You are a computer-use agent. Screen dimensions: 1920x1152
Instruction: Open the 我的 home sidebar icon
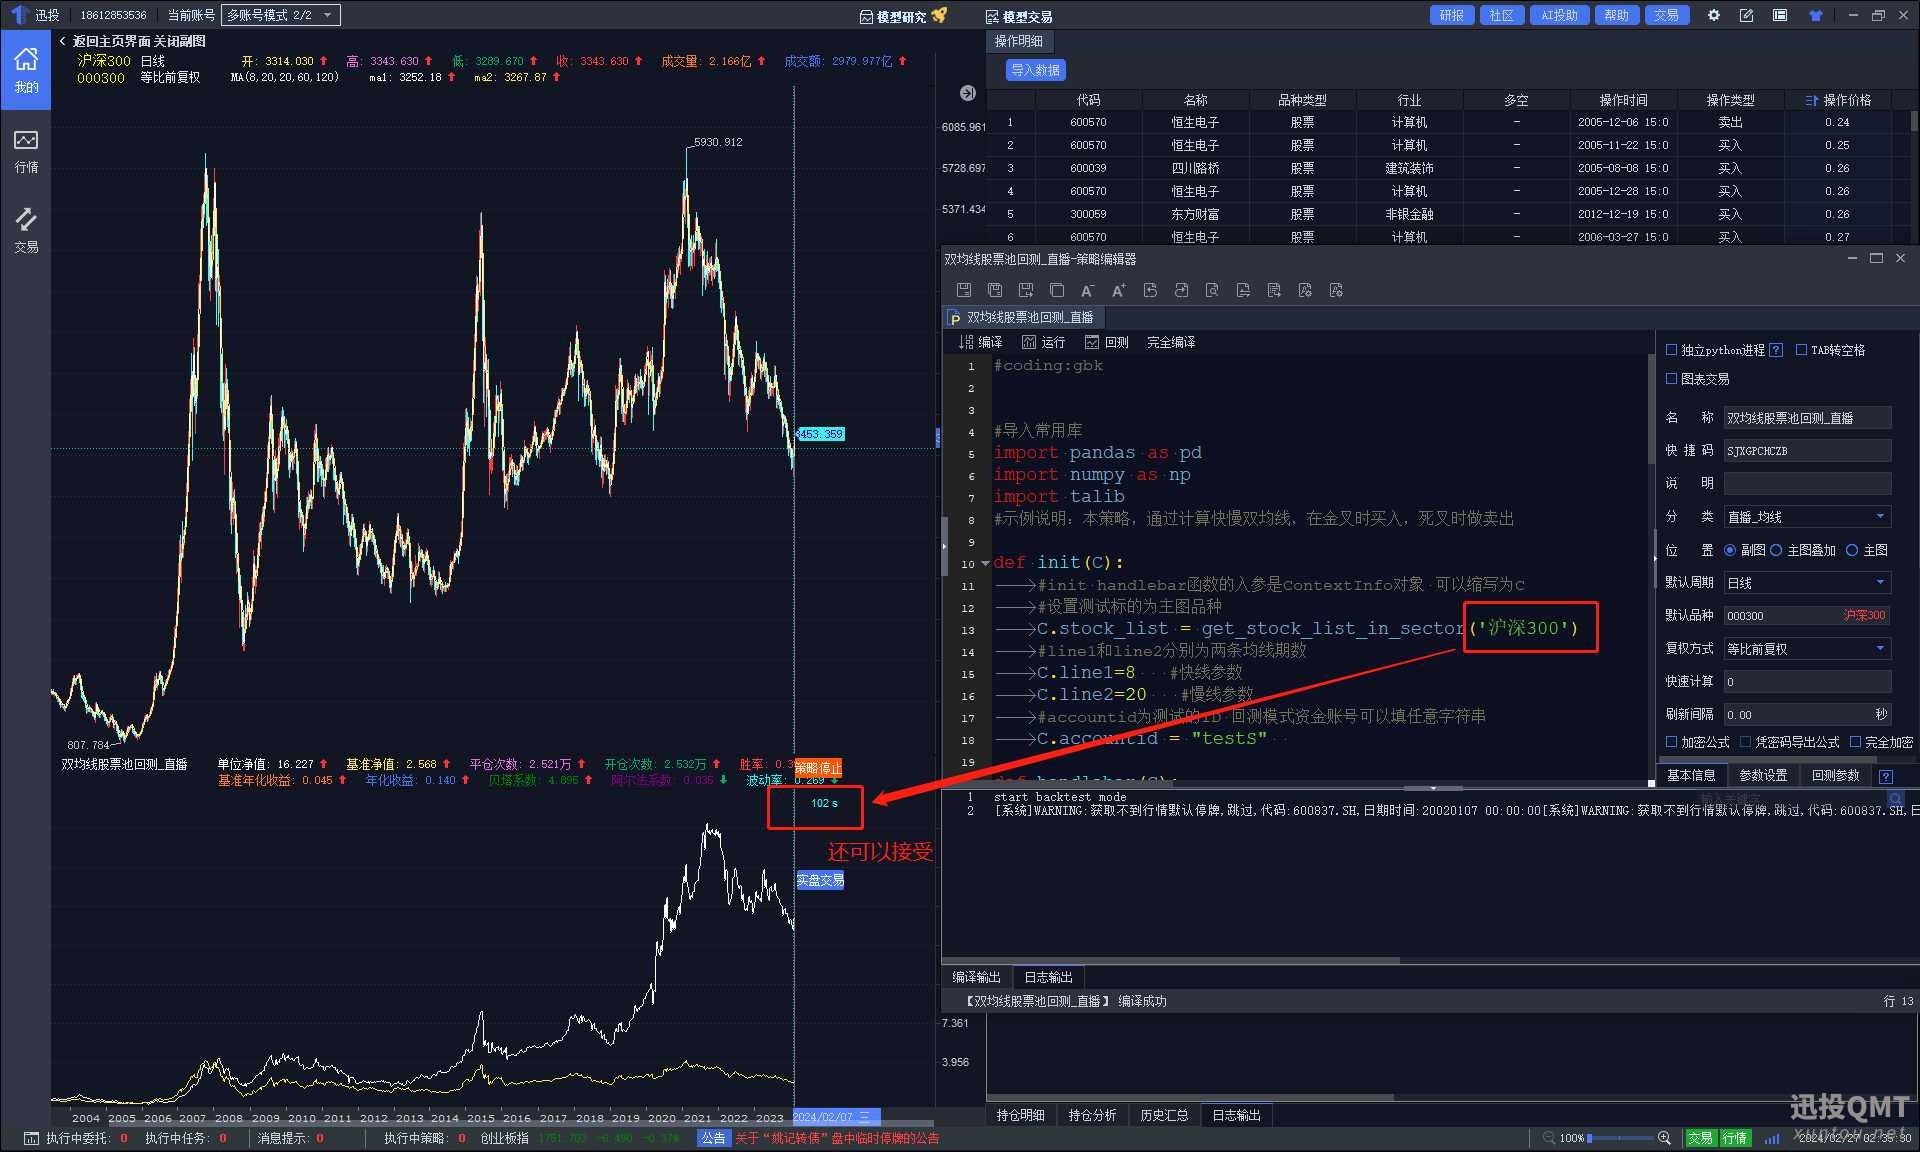click(26, 70)
